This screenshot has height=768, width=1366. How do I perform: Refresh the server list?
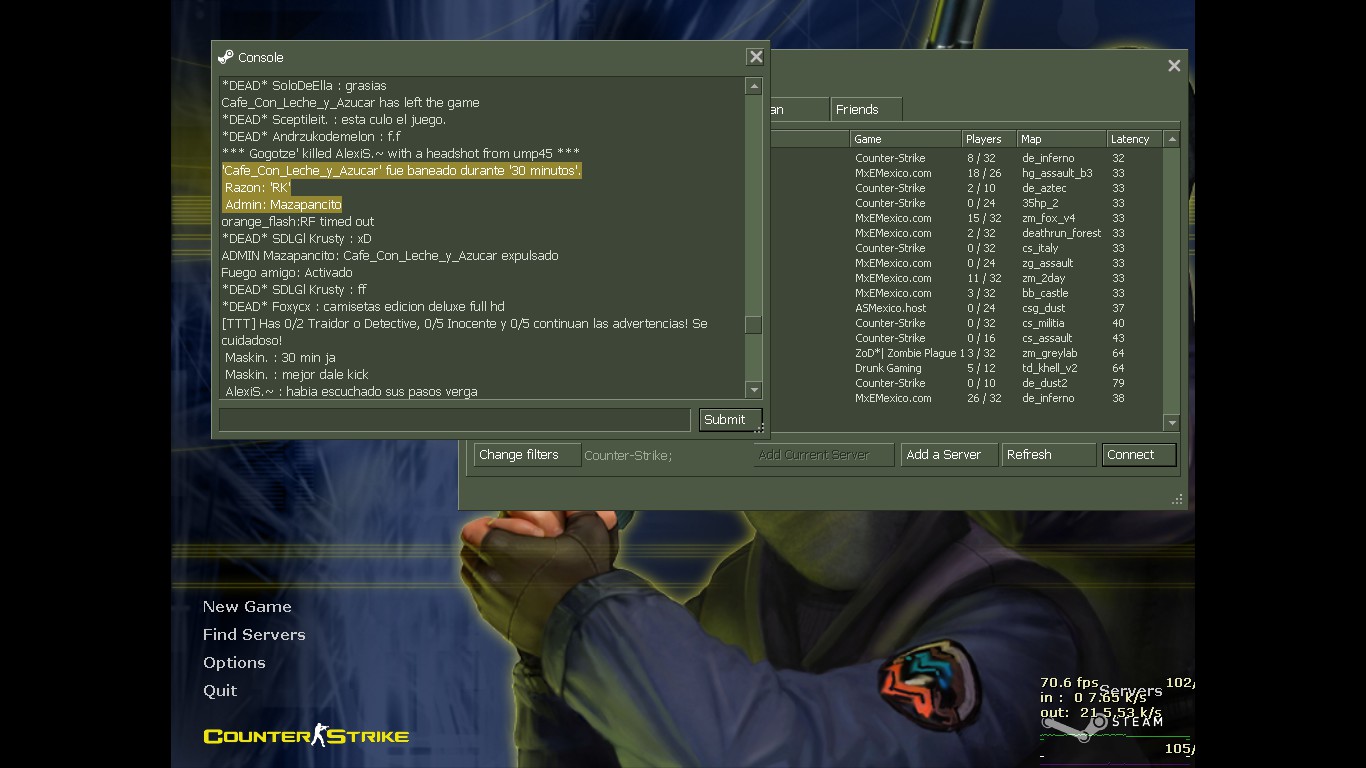[x=1049, y=455]
